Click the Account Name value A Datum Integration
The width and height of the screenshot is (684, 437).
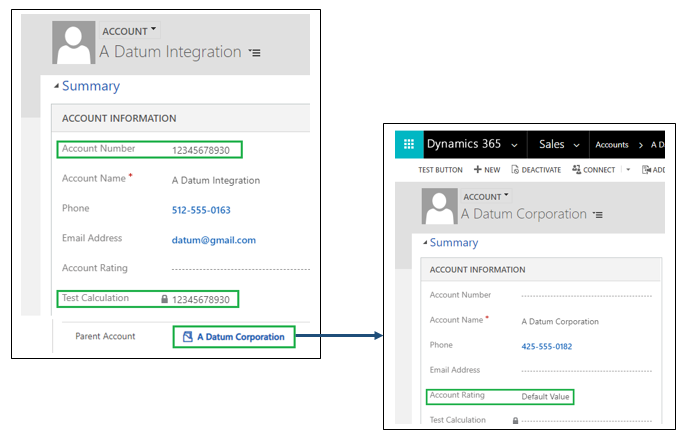coord(216,181)
